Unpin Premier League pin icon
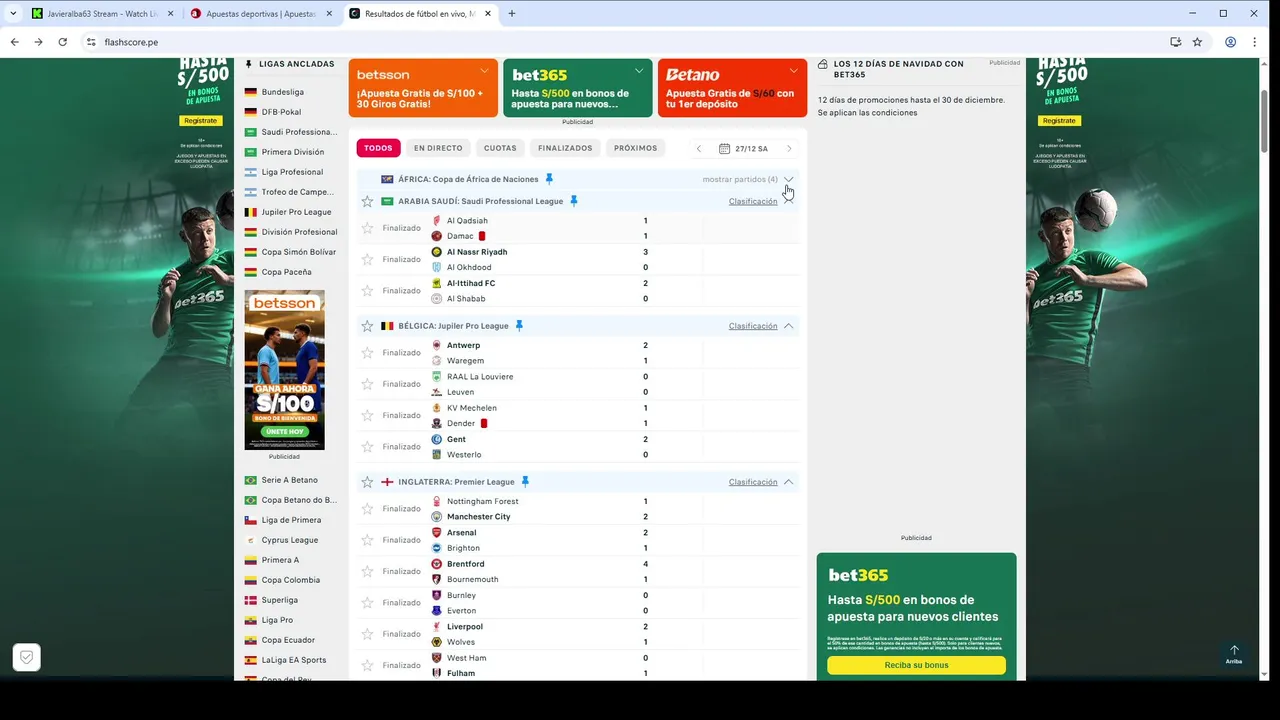The image size is (1280, 720). (x=525, y=482)
